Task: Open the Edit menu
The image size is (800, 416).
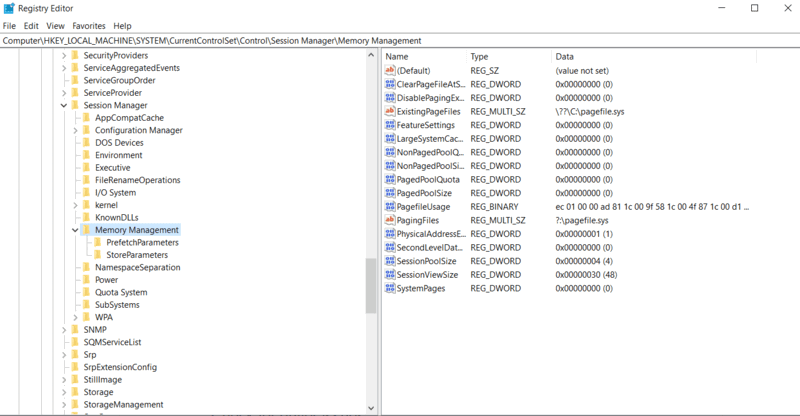Action: [31, 26]
